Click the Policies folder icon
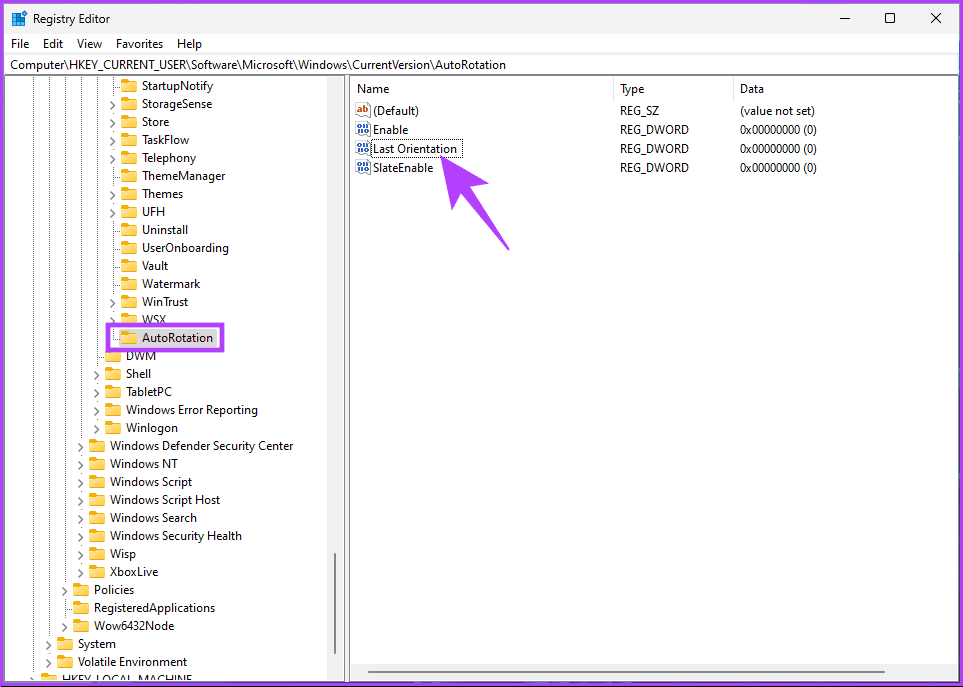963x687 pixels. (81, 590)
